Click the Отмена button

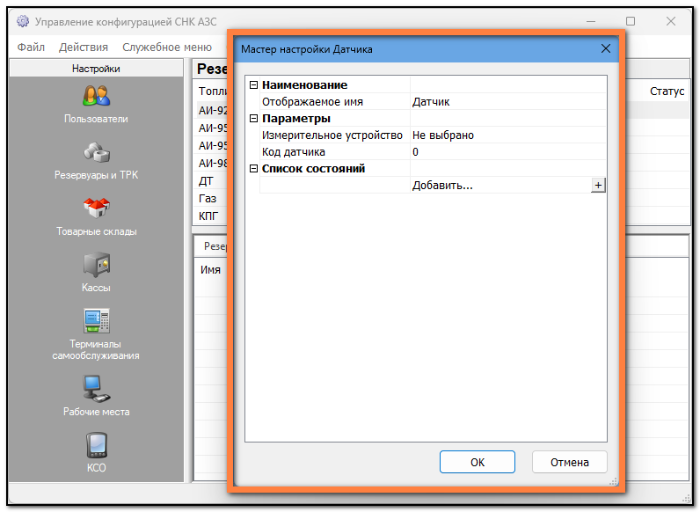tap(569, 462)
